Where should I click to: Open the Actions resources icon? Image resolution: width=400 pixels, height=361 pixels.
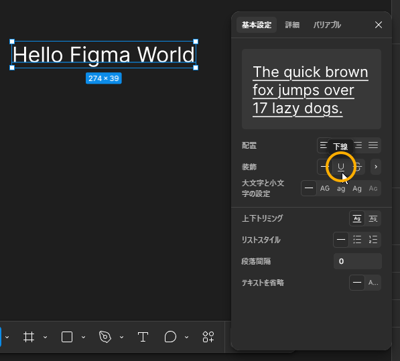208,337
